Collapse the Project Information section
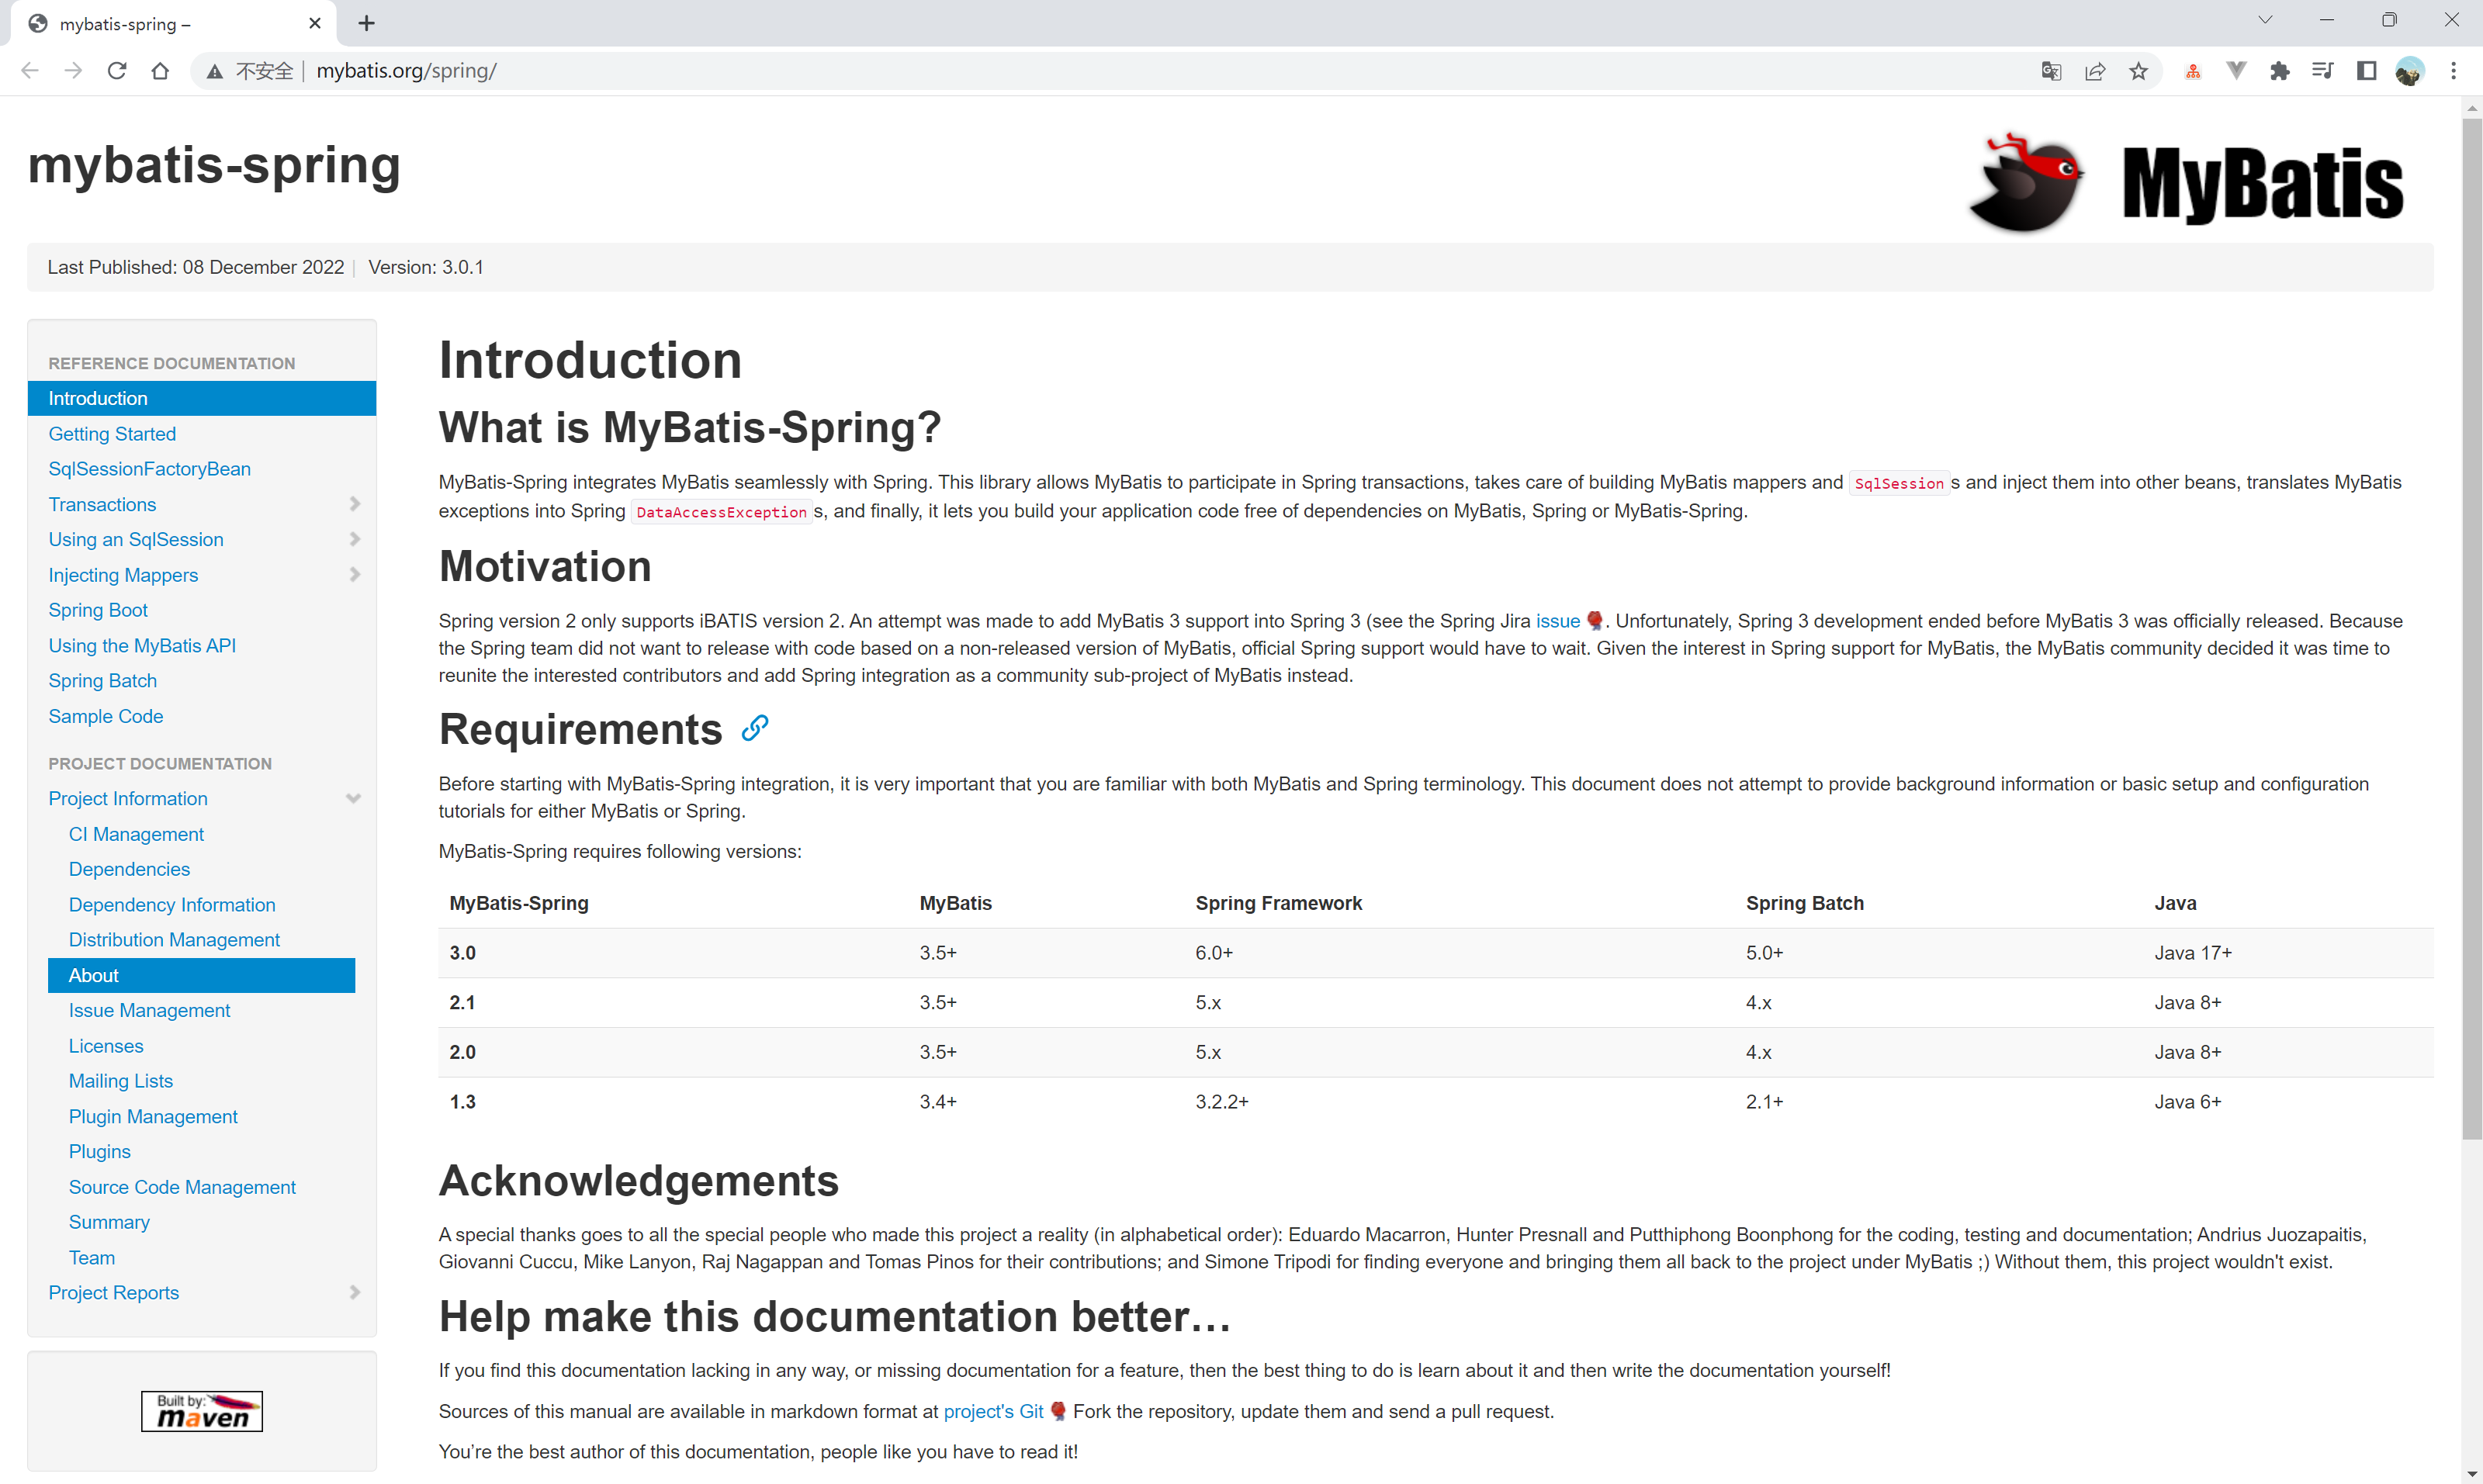The image size is (2483, 1484). [353, 798]
